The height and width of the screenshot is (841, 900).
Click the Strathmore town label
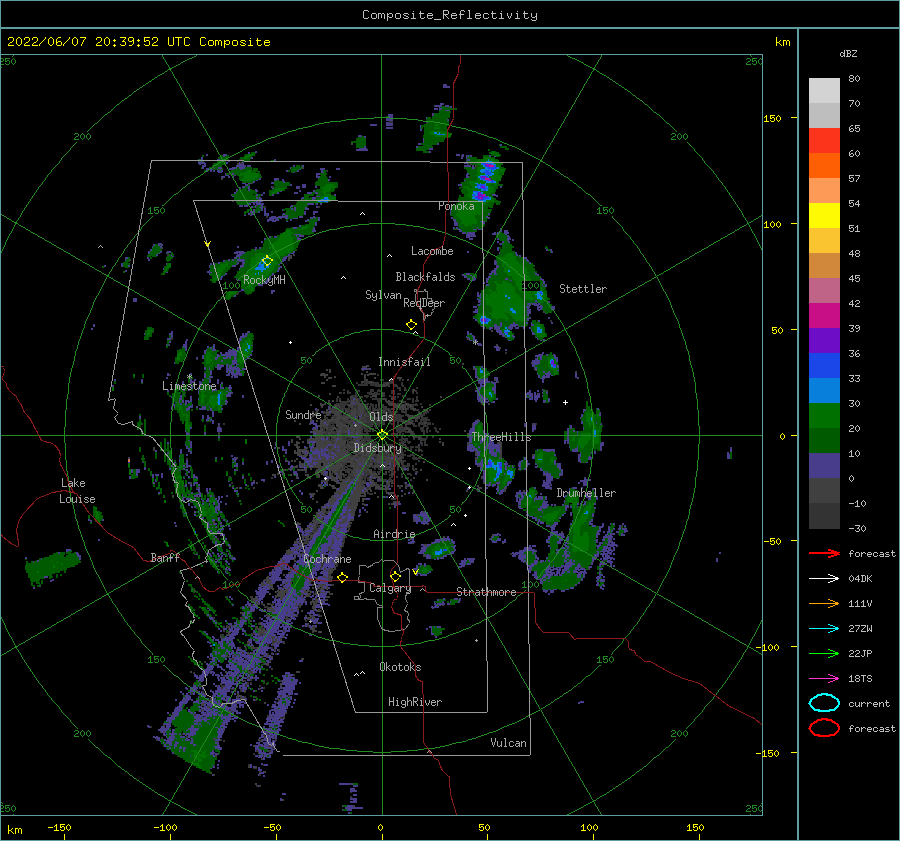[486, 592]
